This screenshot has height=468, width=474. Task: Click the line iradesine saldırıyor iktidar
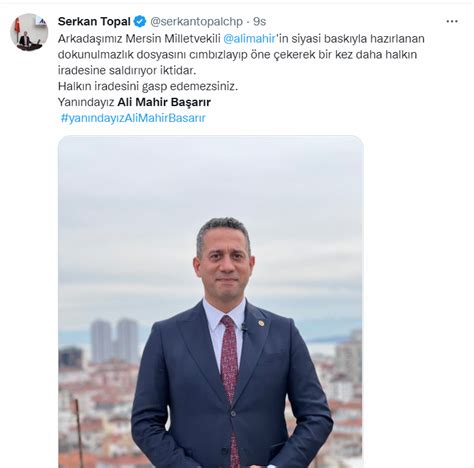pyautogui.click(x=127, y=70)
